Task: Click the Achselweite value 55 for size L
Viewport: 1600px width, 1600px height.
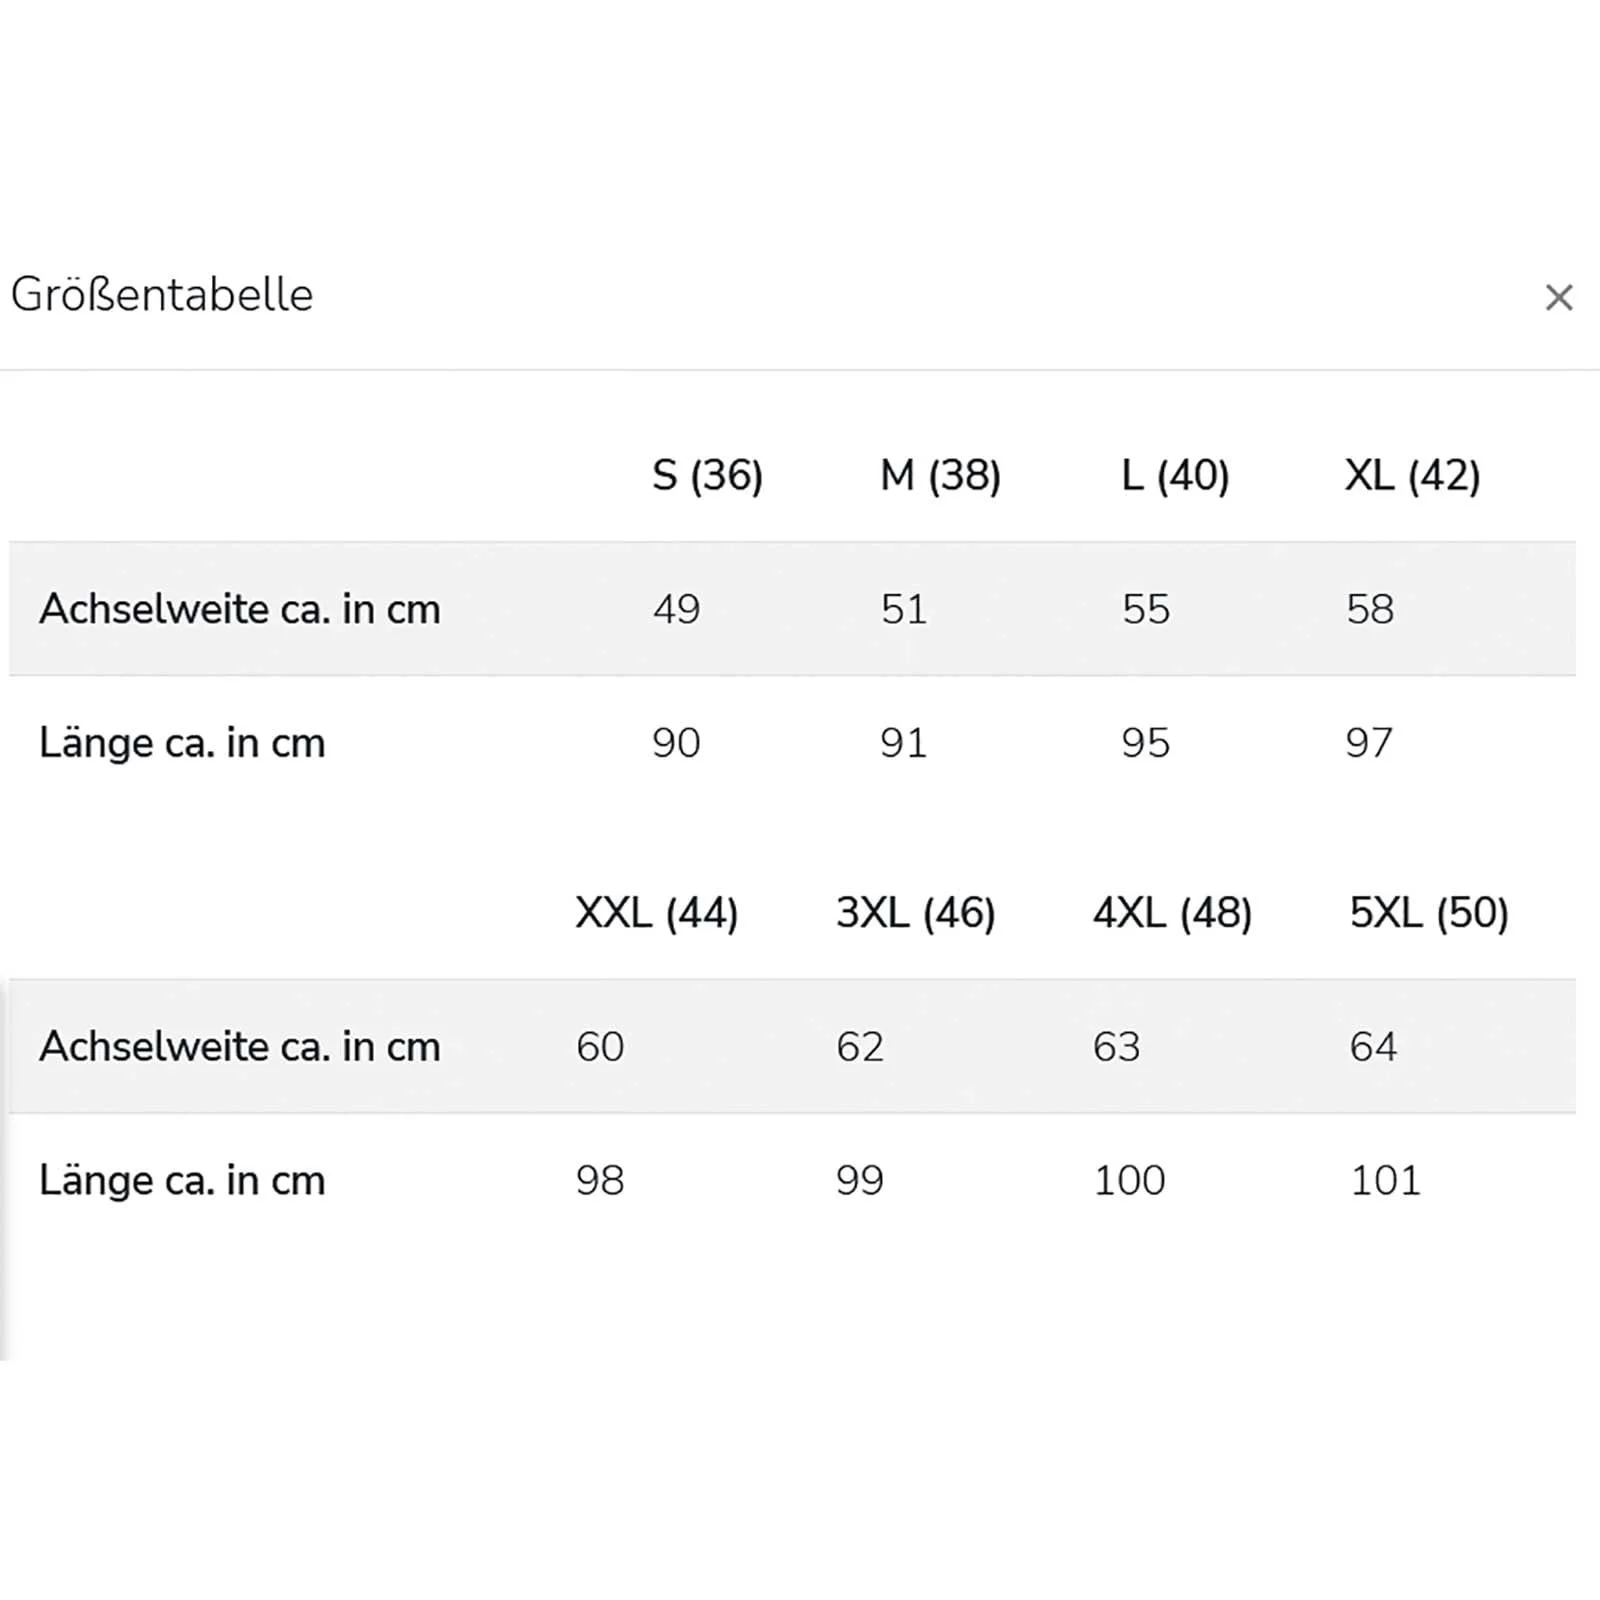Action: pyautogui.click(x=1145, y=609)
